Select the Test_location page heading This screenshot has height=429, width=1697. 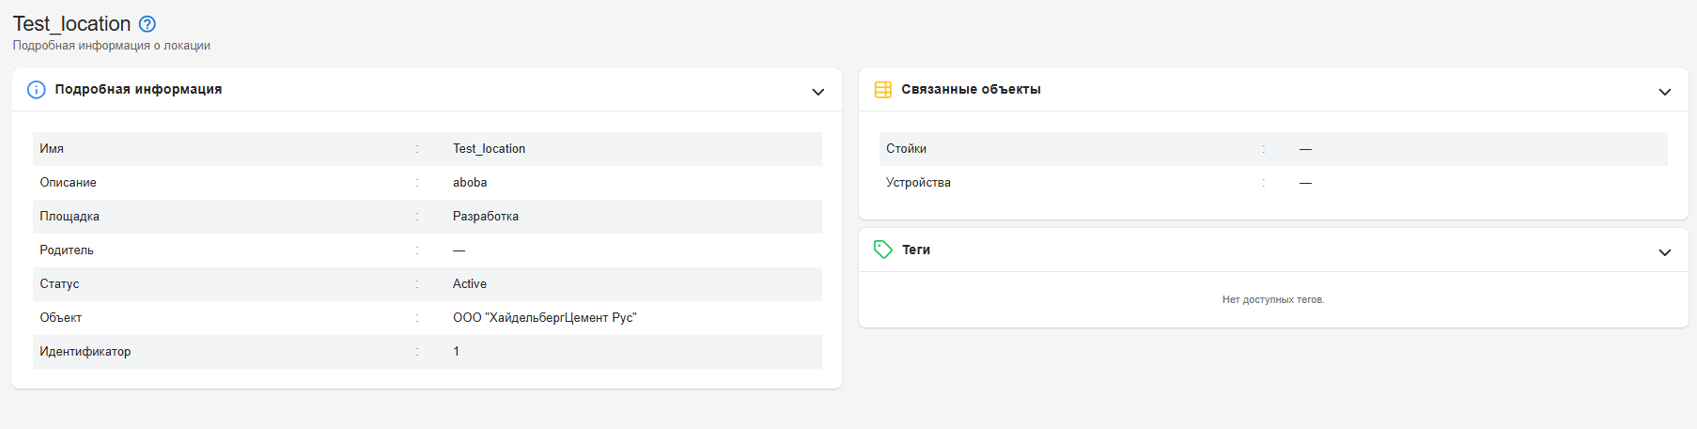pos(72,24)
